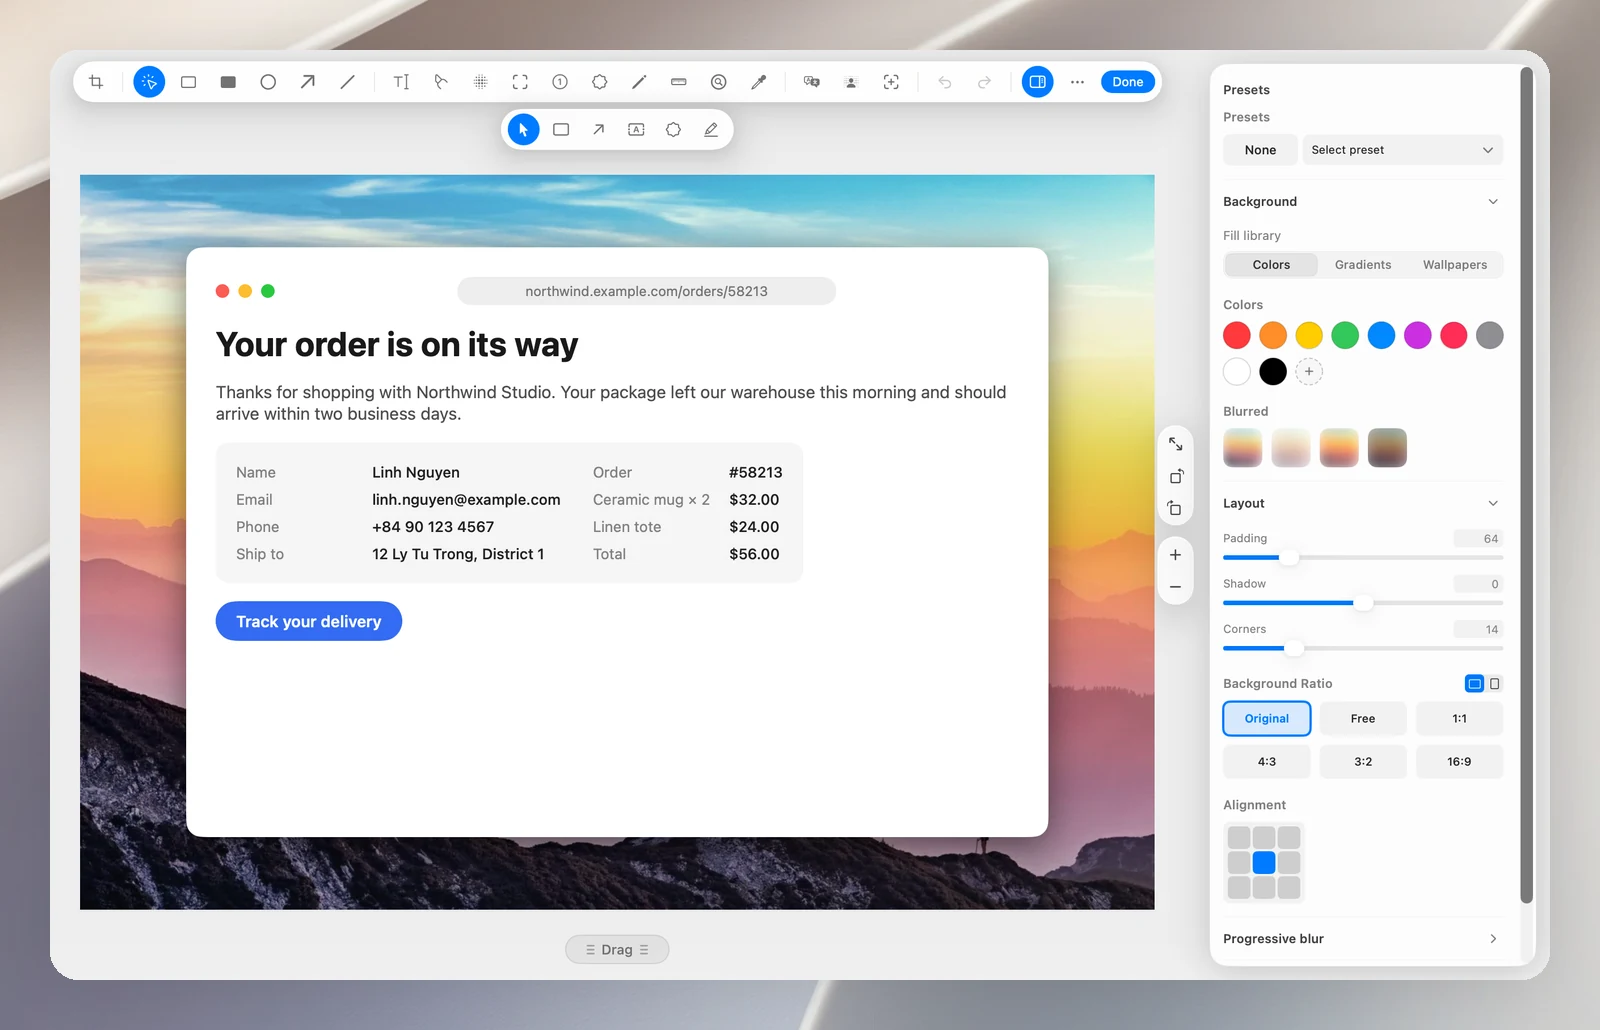Click the redo arrow
The image size is (1600, 1030).
[x=984, y=82]
